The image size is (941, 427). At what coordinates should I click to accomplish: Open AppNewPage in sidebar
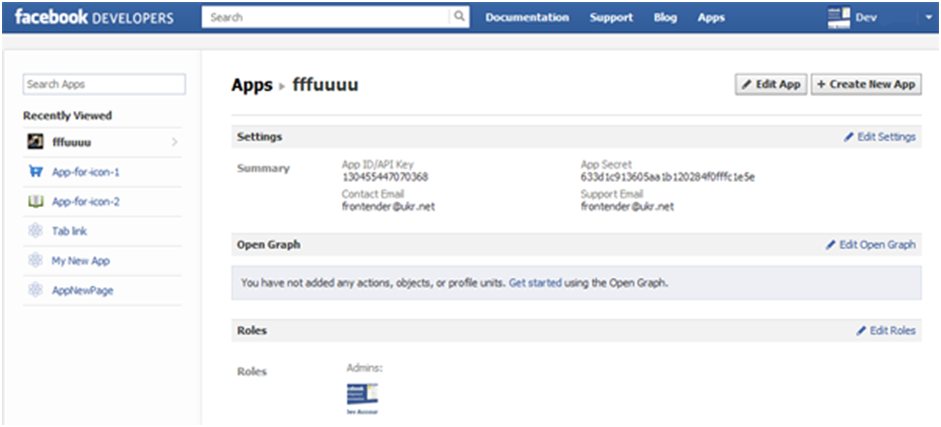(83, 290)
